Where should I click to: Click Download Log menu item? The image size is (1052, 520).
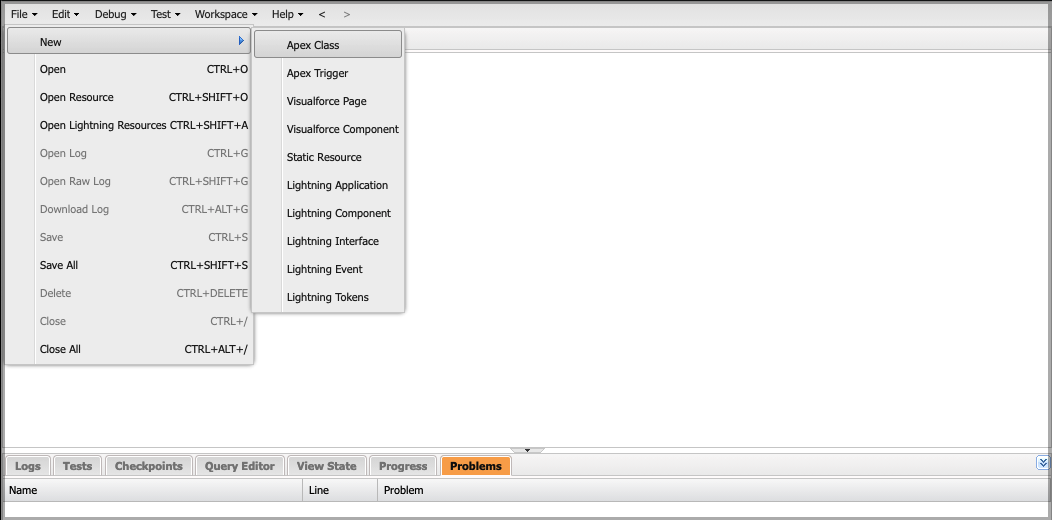tap(130, 209)
